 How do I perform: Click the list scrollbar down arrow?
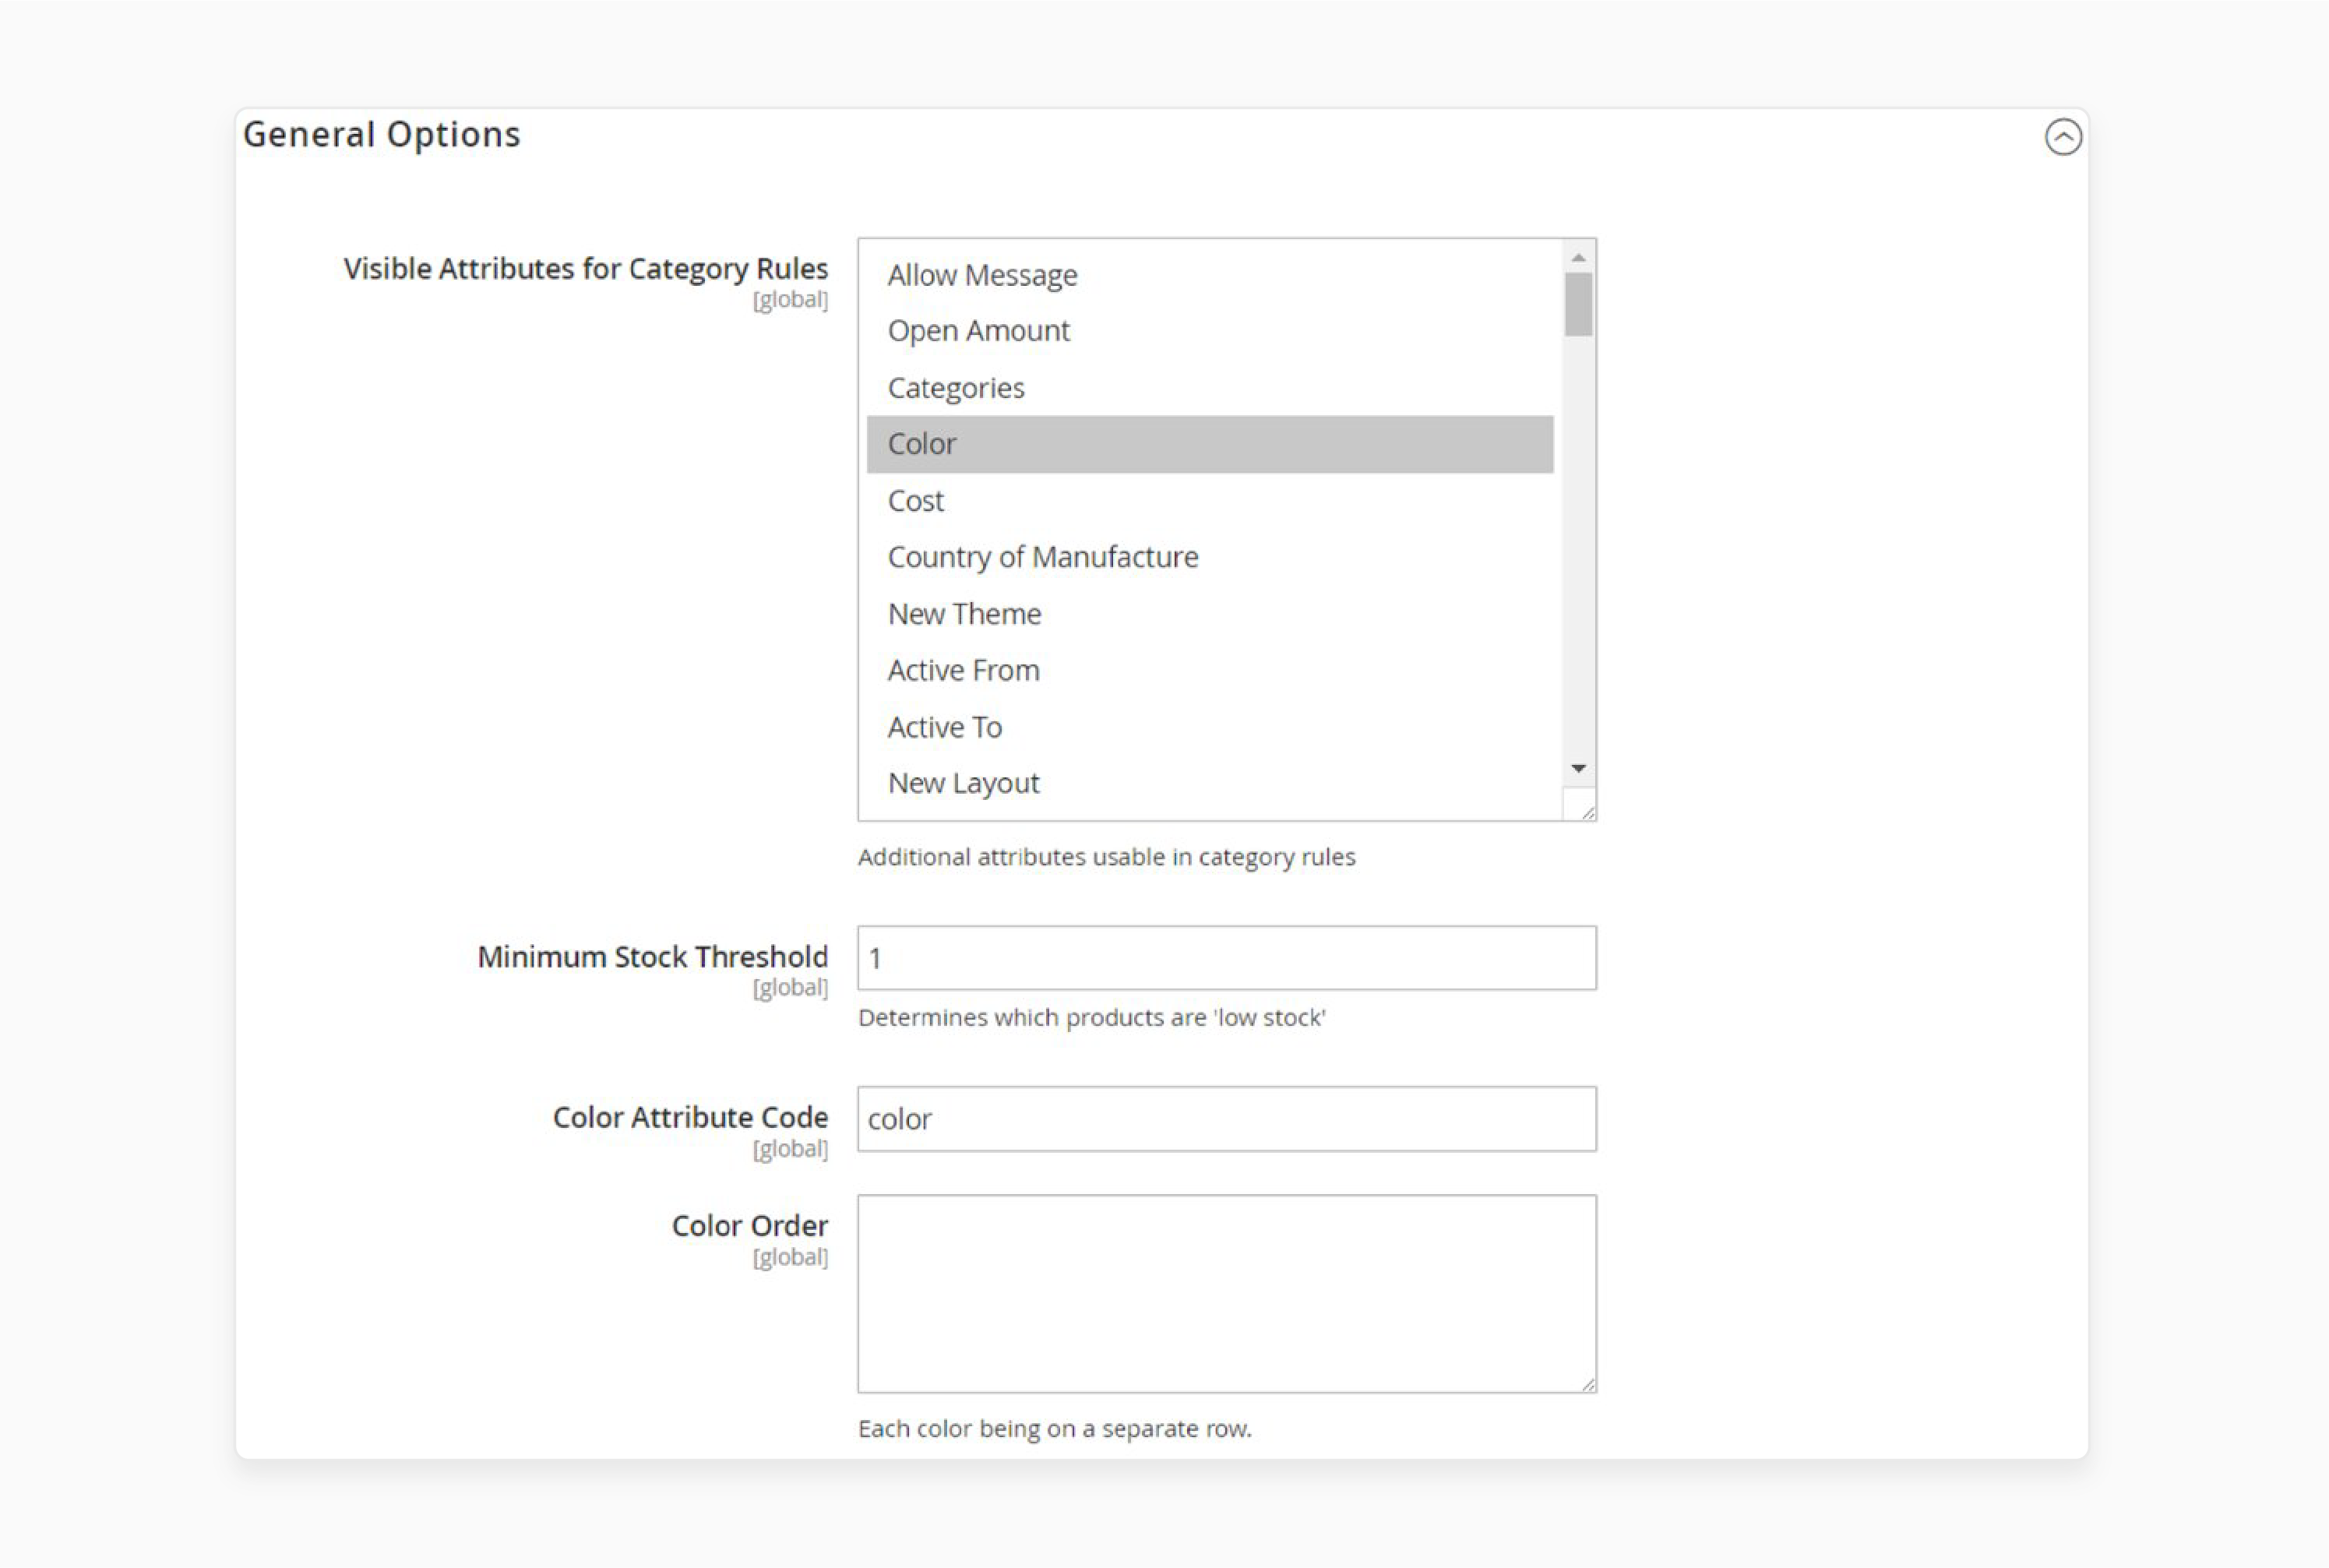[x=1578, y=768]
